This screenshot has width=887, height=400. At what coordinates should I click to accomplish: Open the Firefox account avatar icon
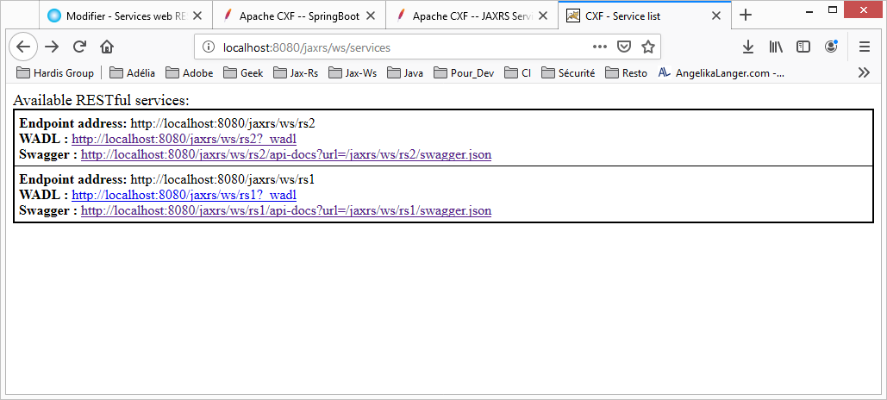(x=831, y=47)
